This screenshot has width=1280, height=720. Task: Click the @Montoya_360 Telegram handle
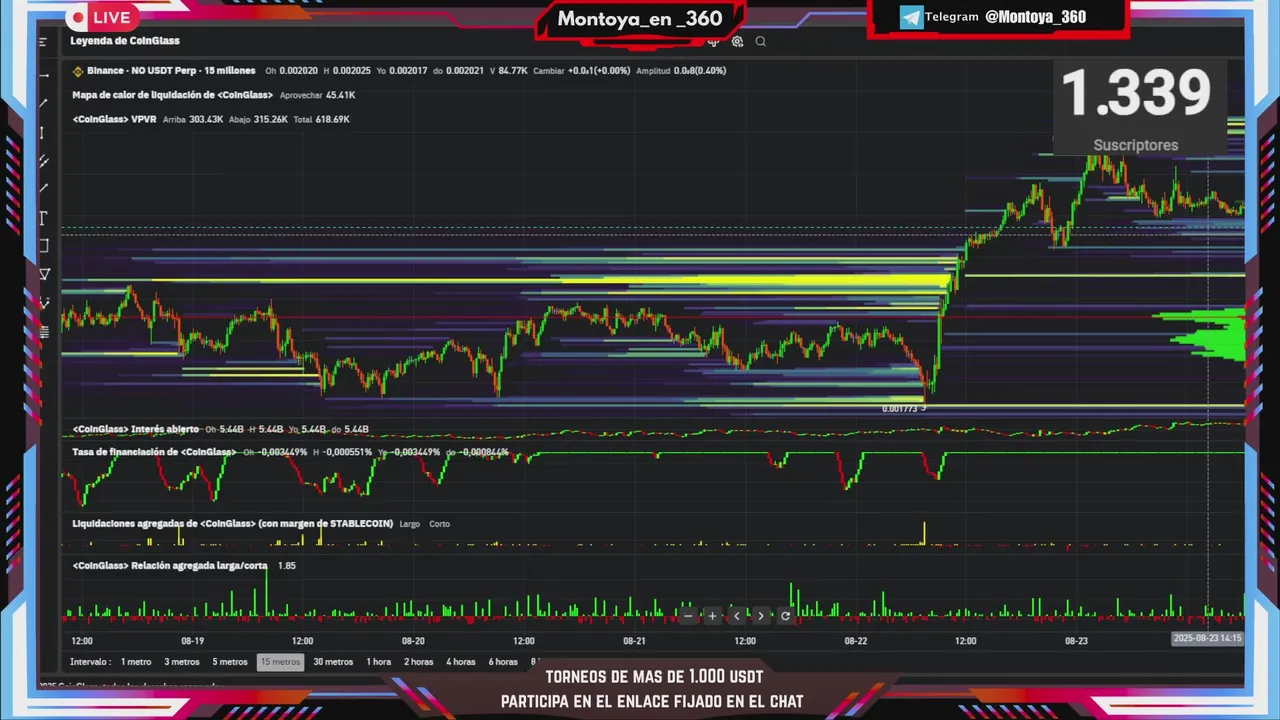tap(1035, 17)
